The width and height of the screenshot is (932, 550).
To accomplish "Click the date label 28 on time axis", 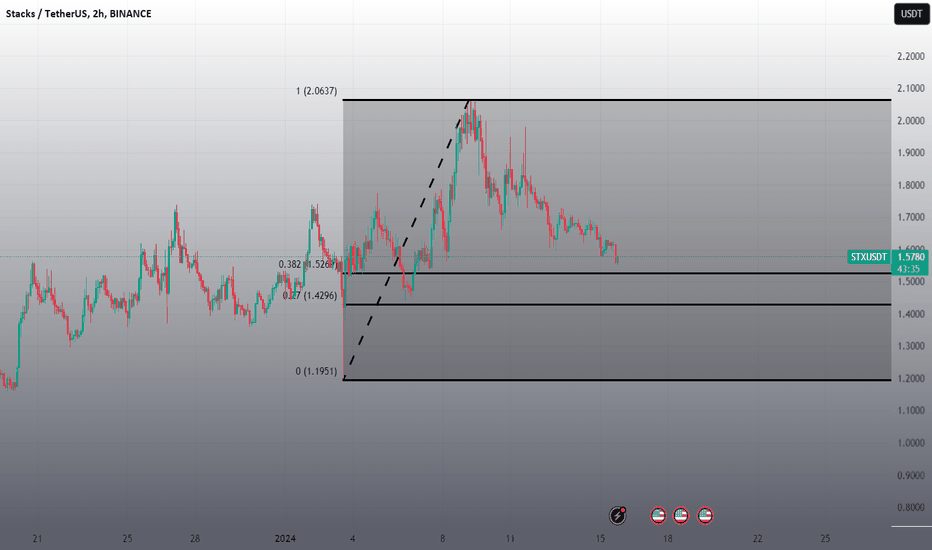I will (195, 539).
